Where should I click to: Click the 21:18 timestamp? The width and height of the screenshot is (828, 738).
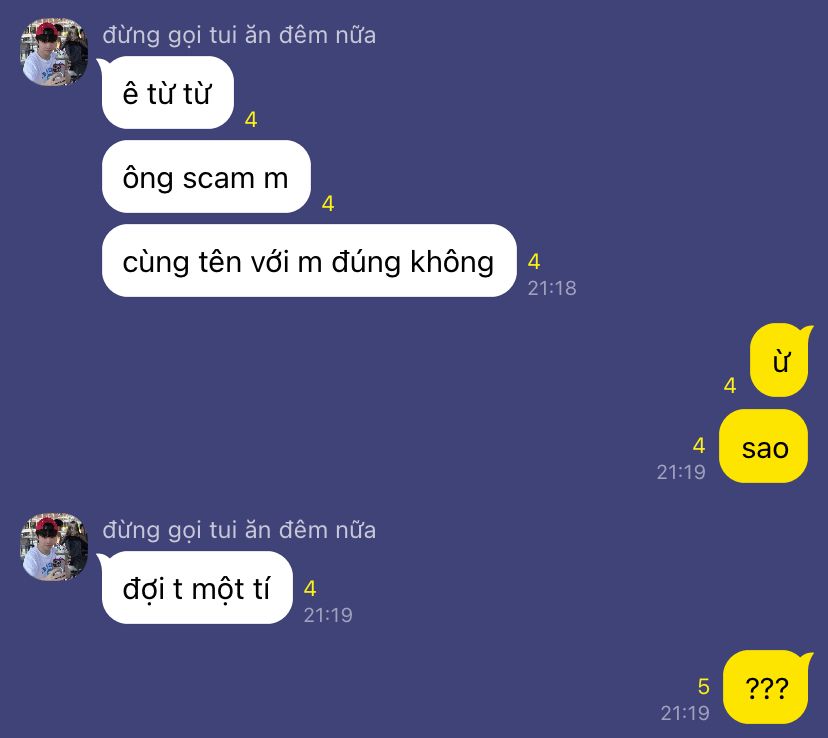point(552,288)
